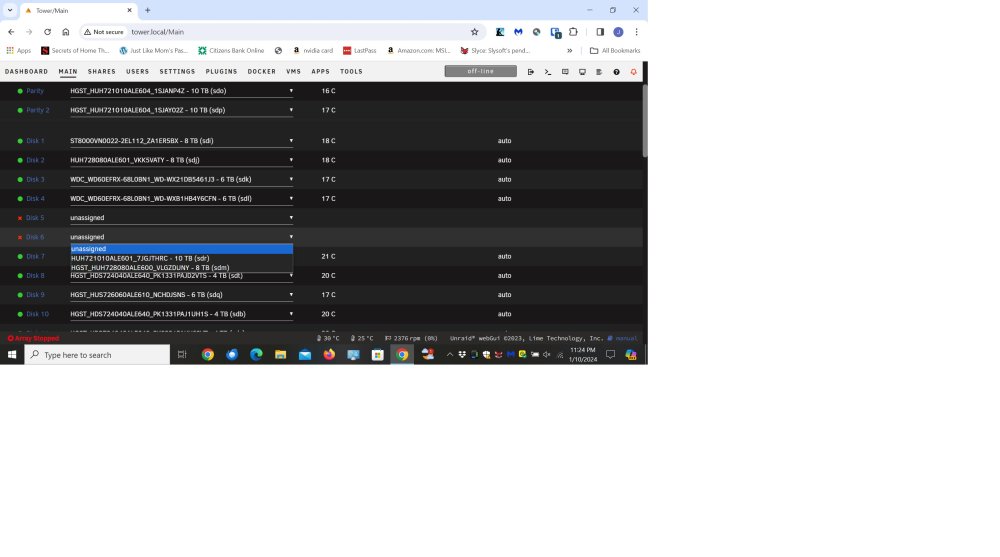Open the Disk 9 device dropdown
Screen dimensions: 1000x557
(x=182, y=295)
